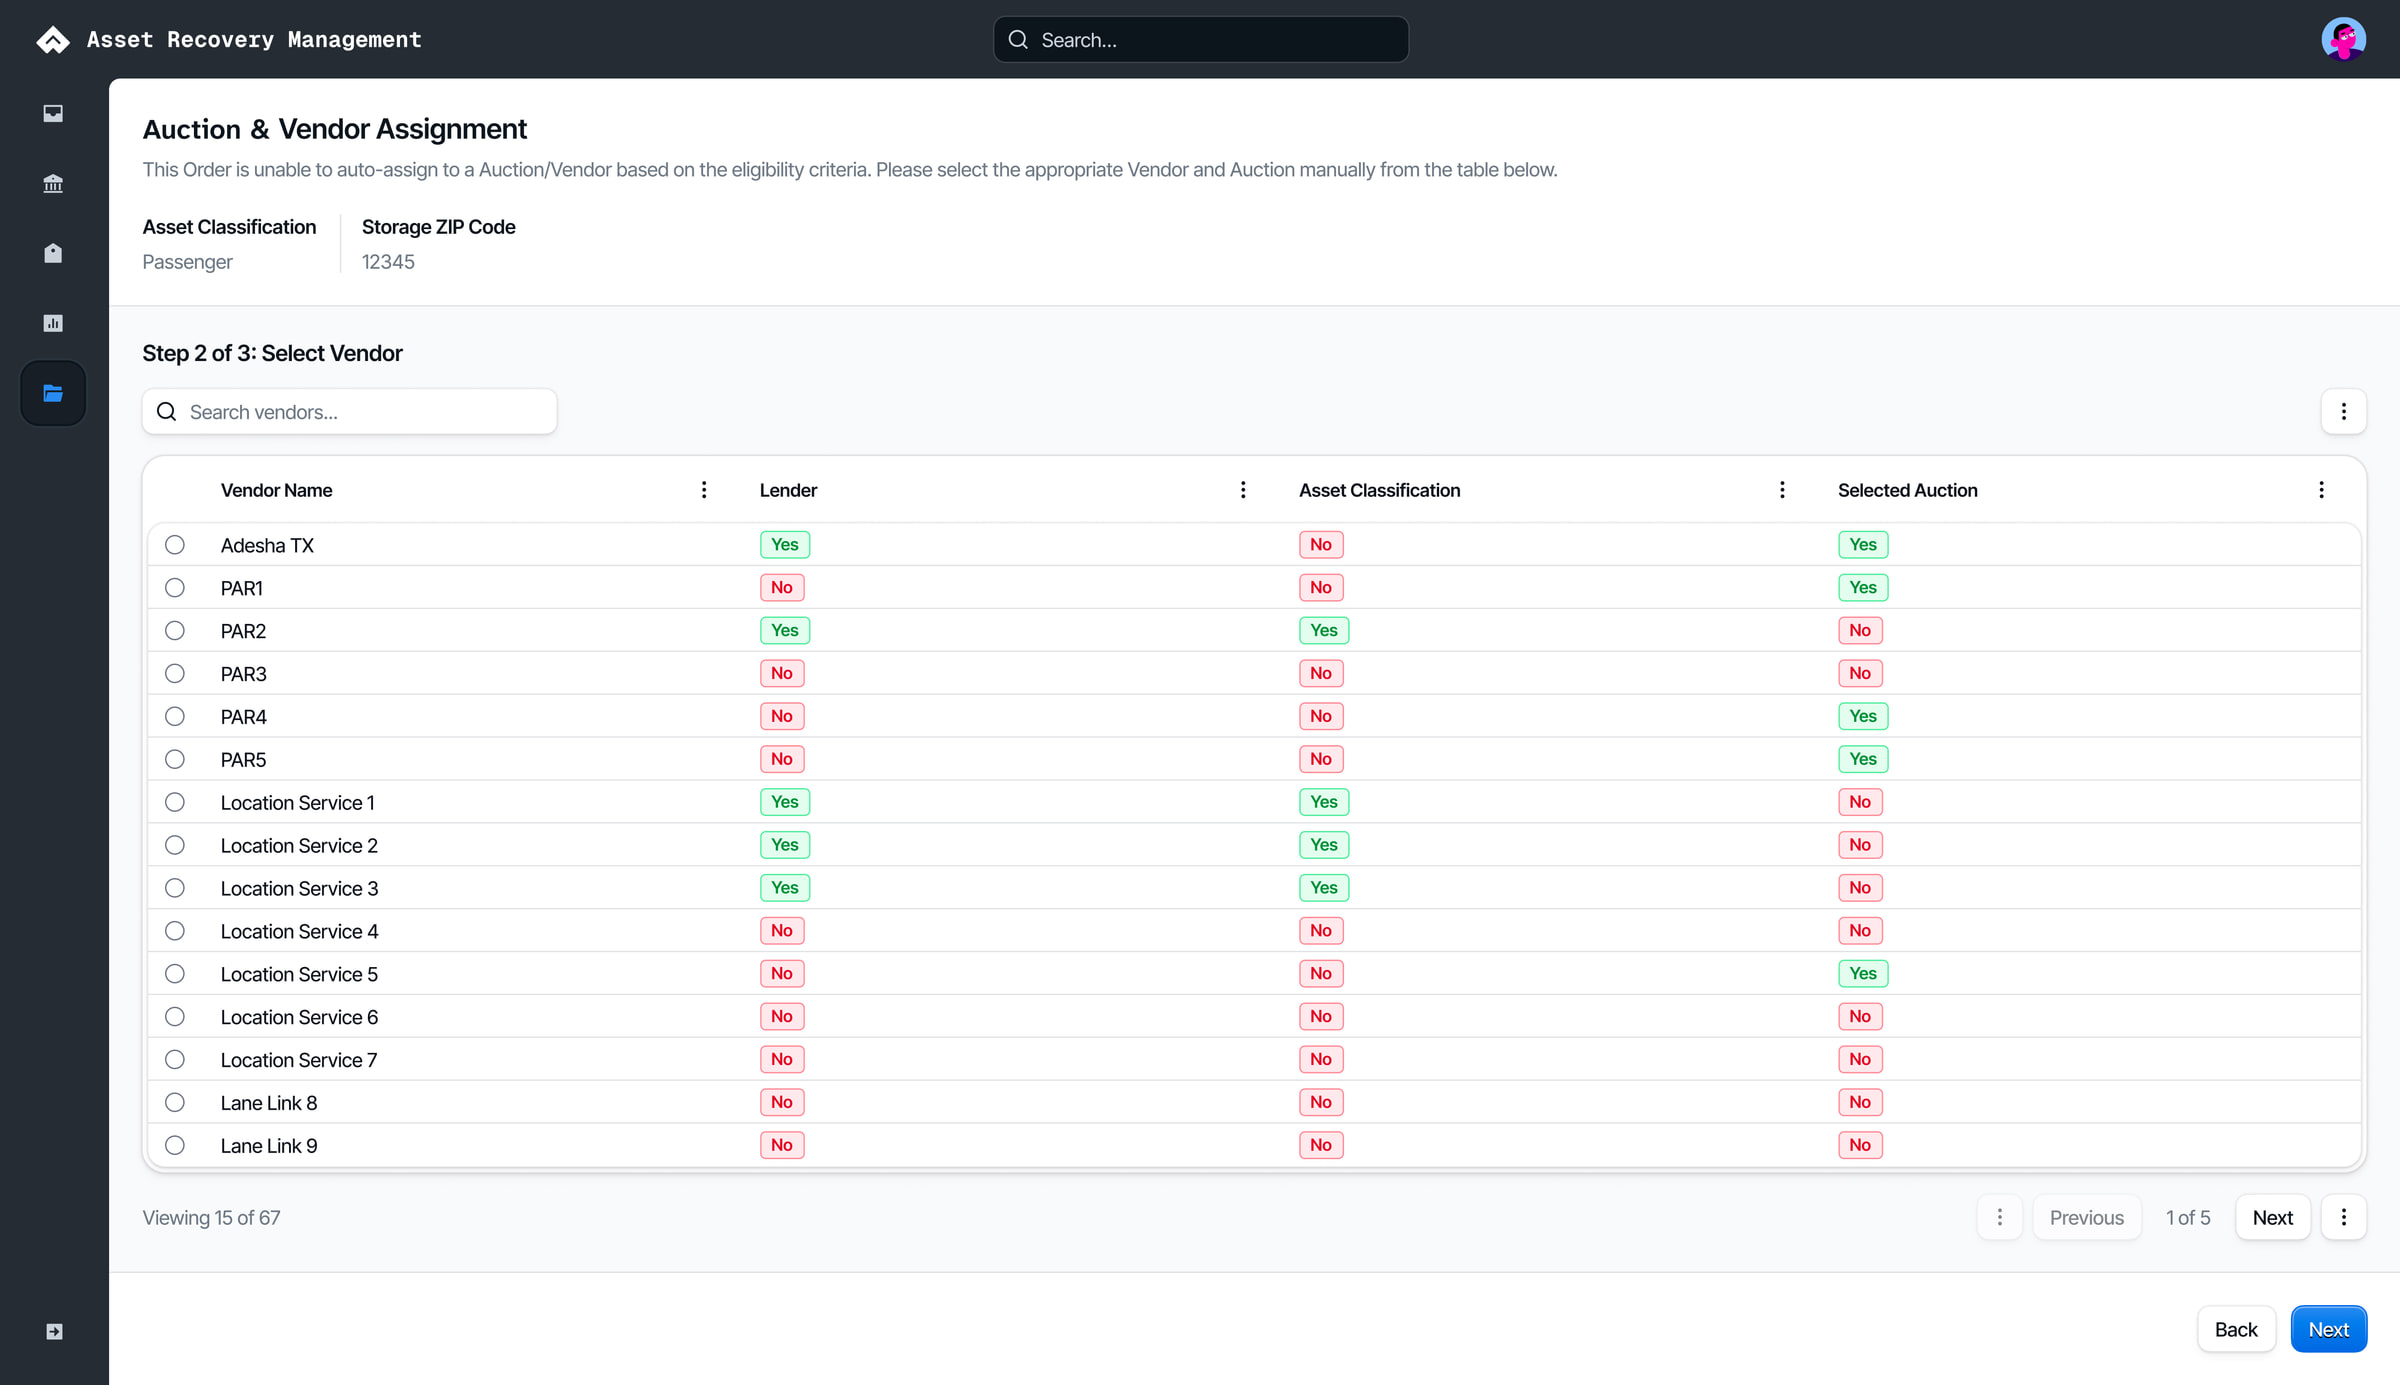The height and width of the screenshot is (1385, 2400).
Task: Open Vendor Name column options menu
Action: (704, 490)
